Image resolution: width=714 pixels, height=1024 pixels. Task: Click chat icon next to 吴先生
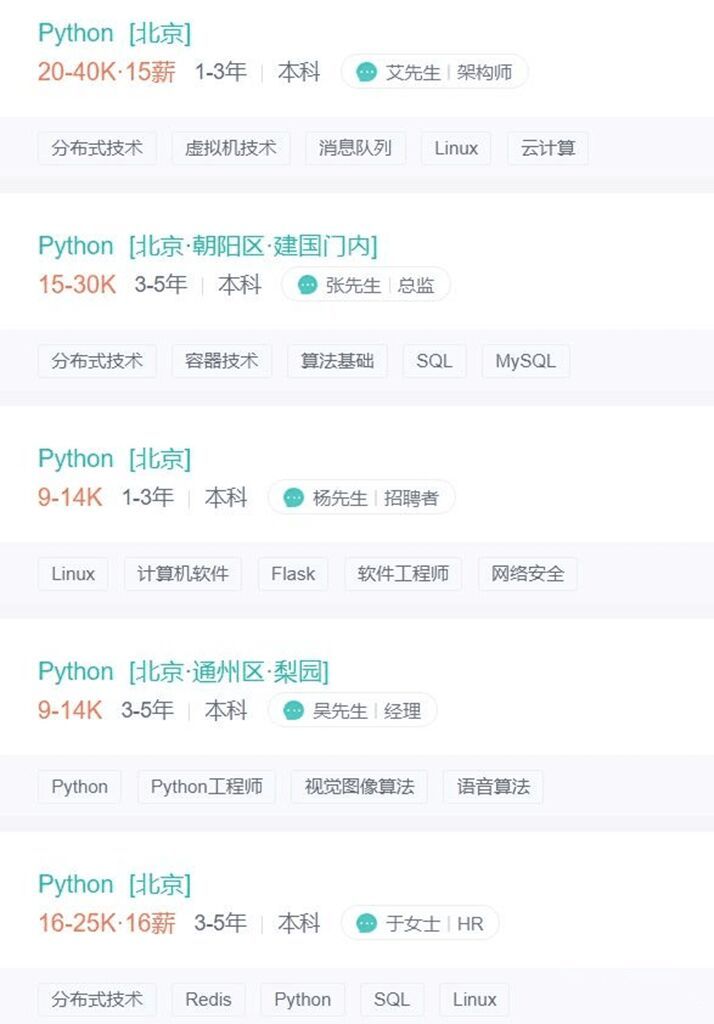[293, 711]
